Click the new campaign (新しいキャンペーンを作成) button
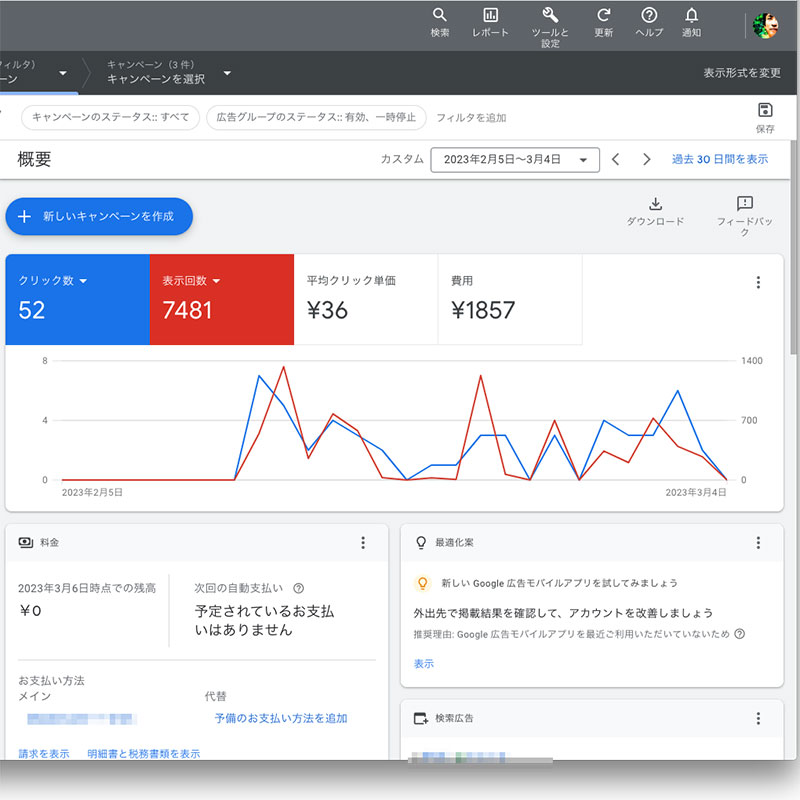The height and width of the screenshot is (800, 800). click(x=98, y=216)
